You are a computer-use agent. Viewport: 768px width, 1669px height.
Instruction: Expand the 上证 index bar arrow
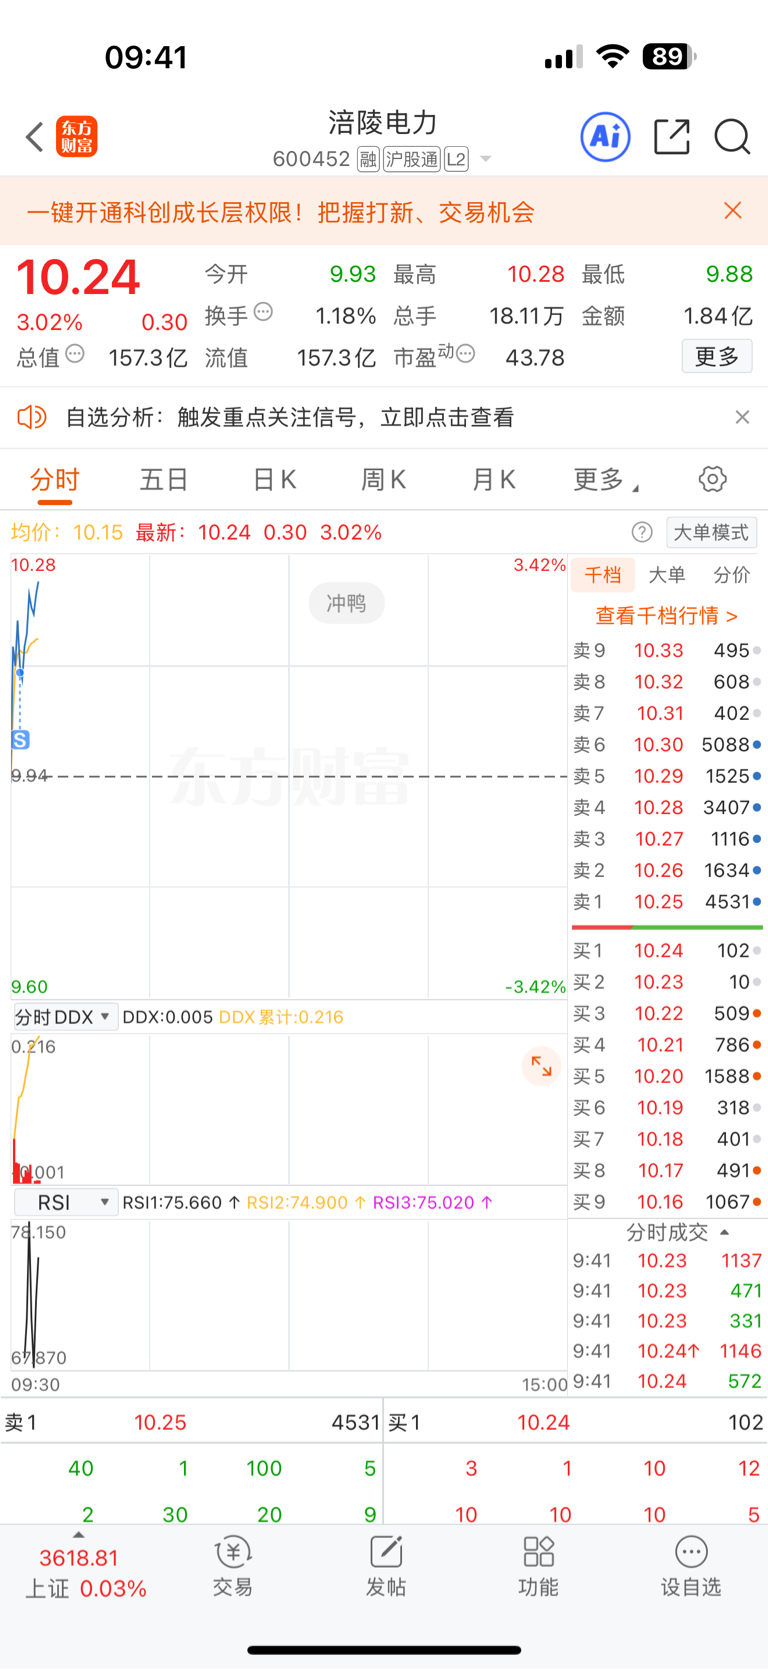(79, 1535)
